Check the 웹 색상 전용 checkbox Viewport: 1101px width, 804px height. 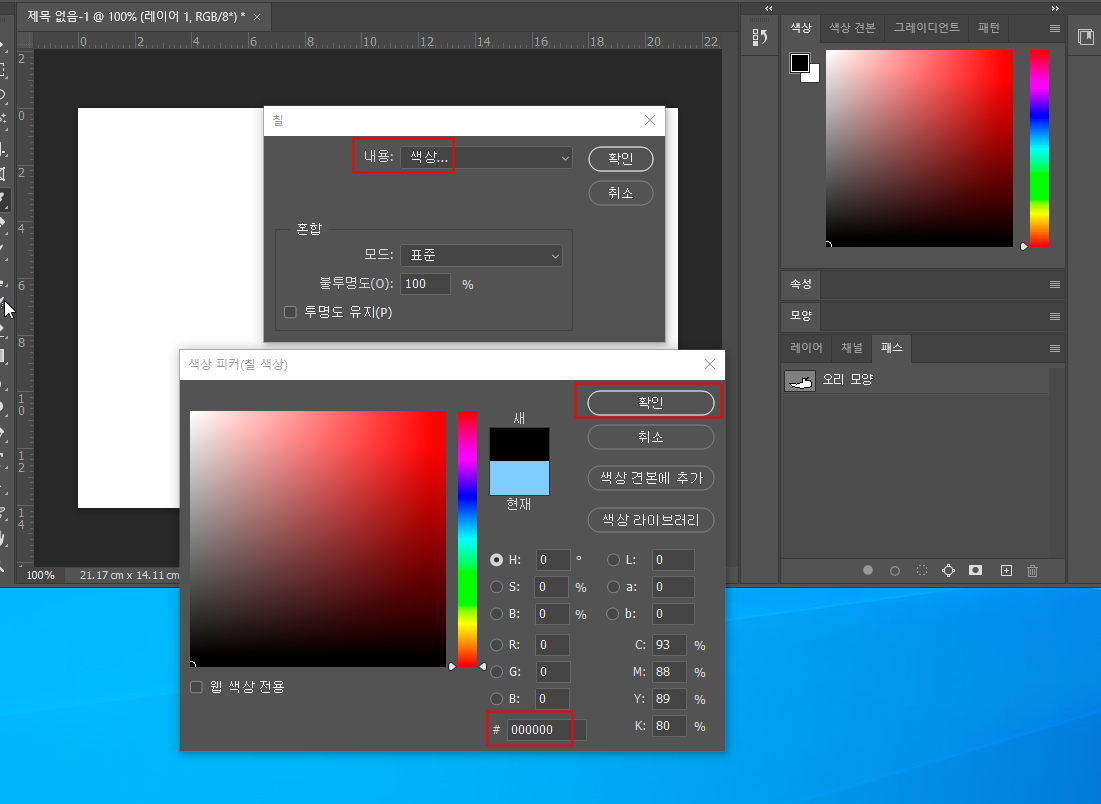[197, 687]
